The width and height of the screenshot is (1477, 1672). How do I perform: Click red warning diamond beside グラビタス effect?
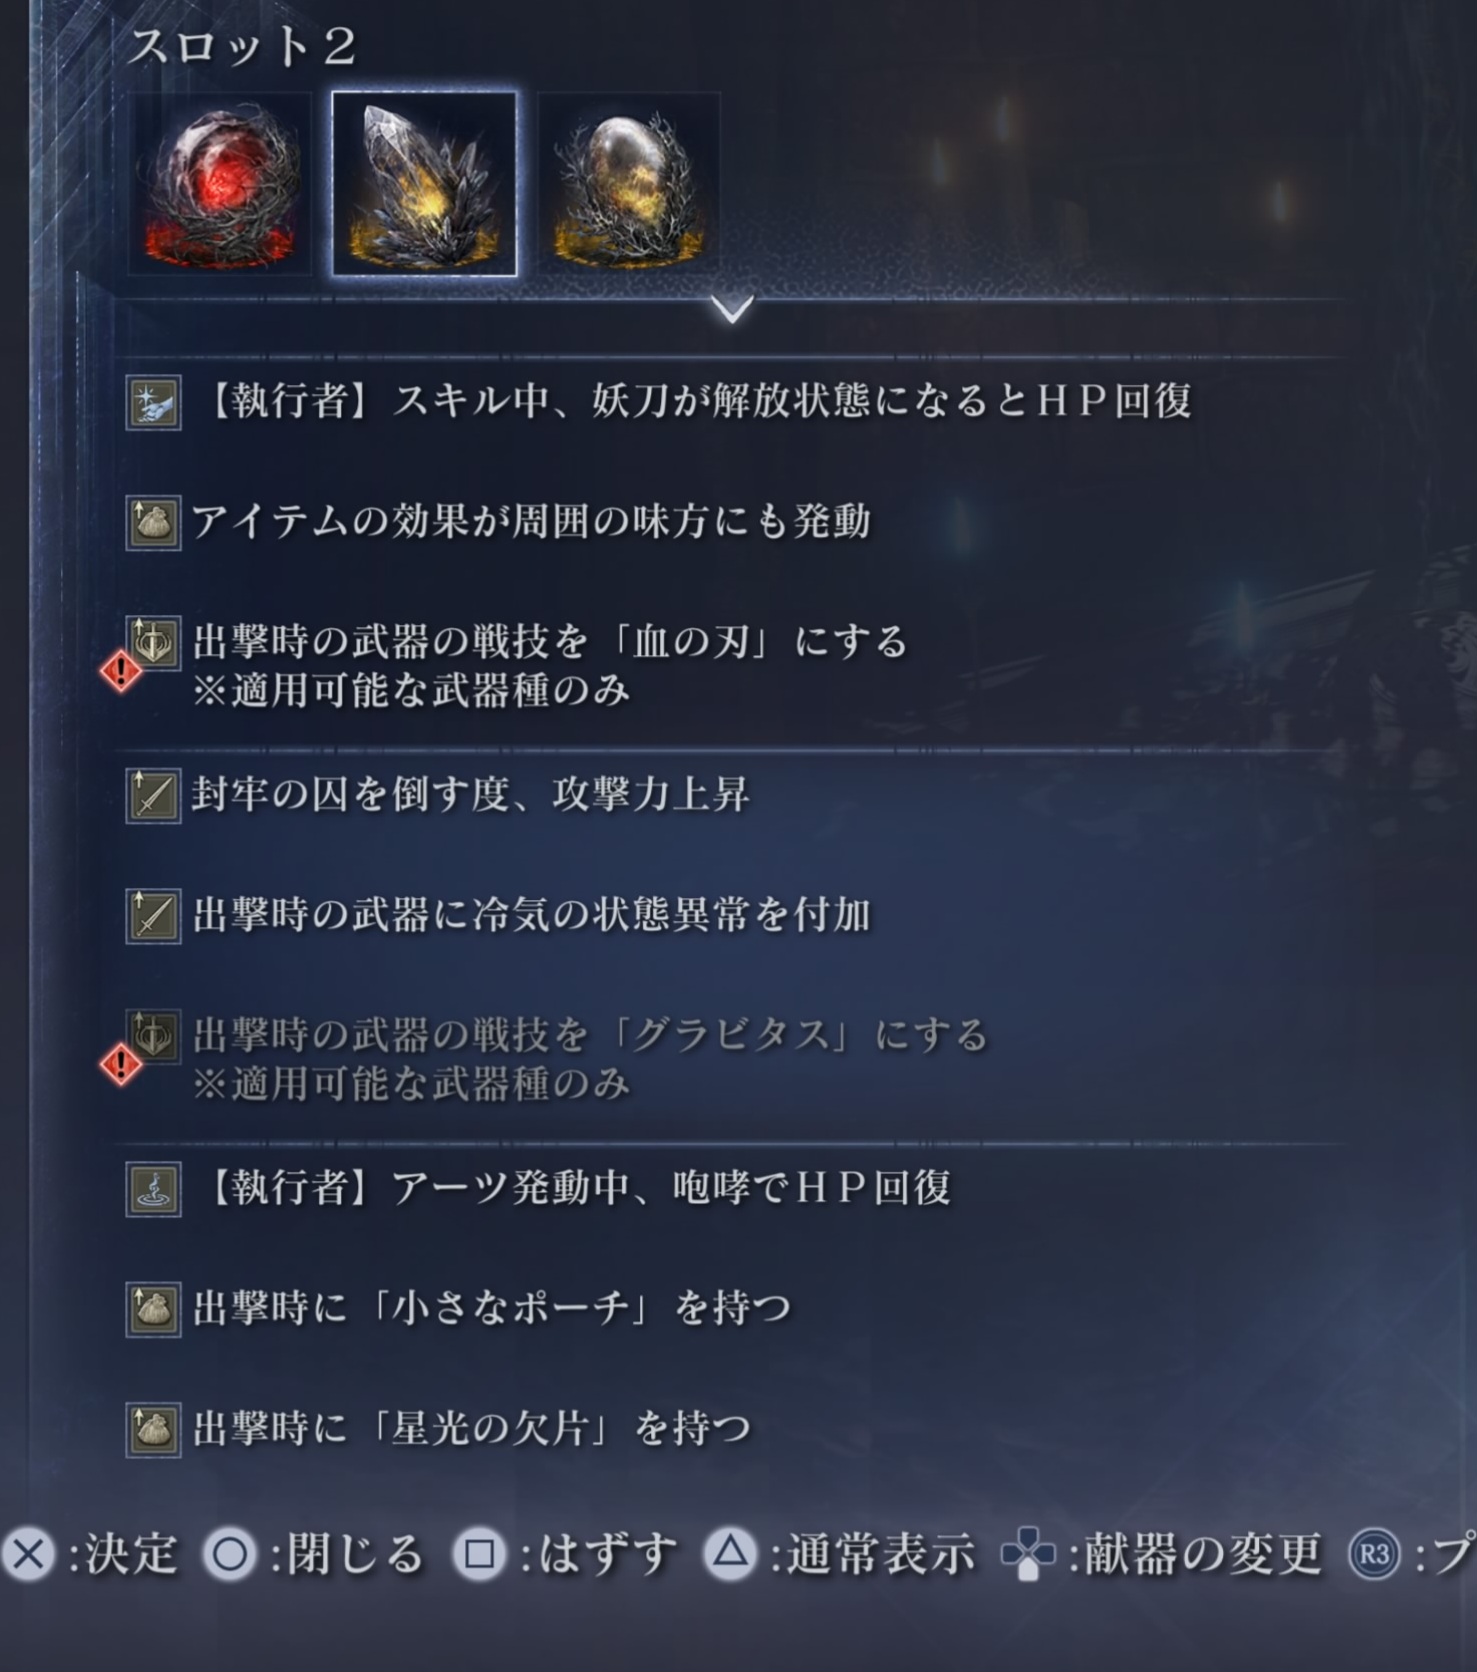(121, 1064)
